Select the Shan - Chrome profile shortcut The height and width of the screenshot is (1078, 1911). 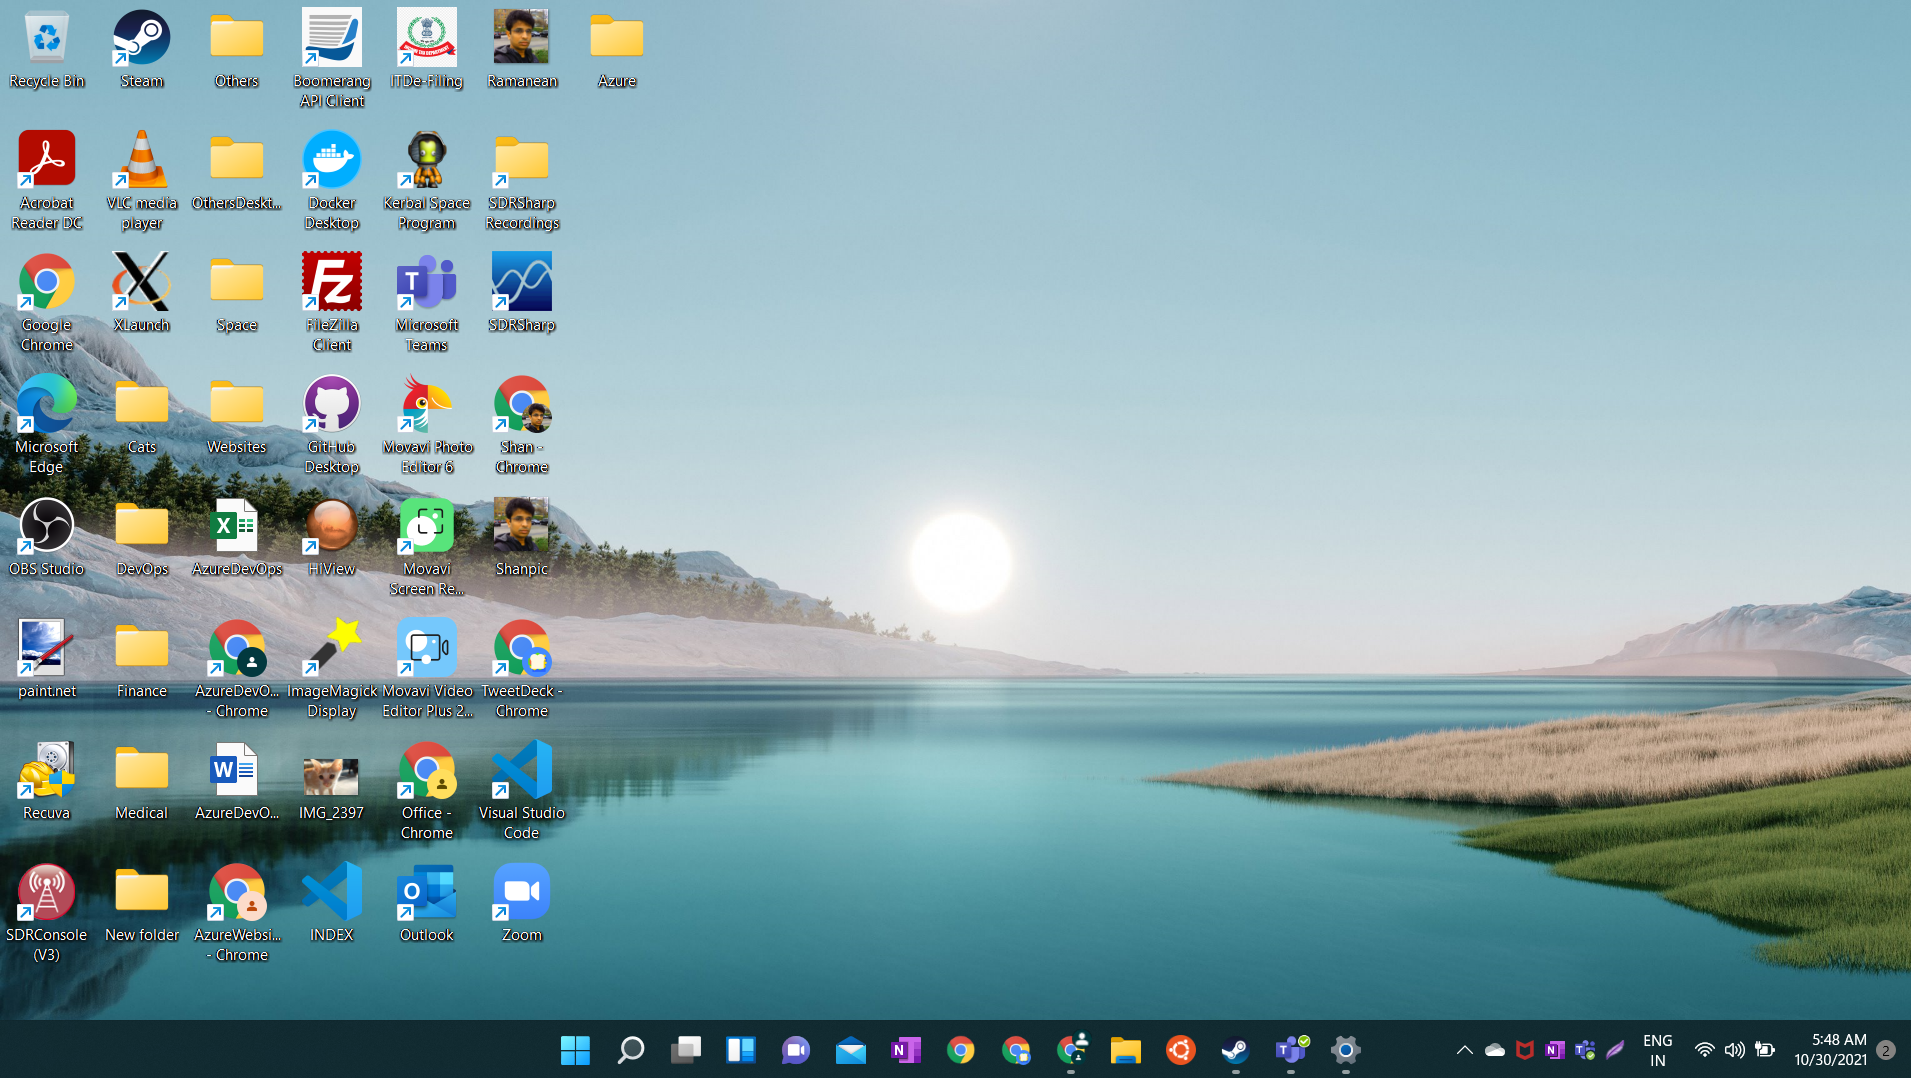tap(522, 425)
